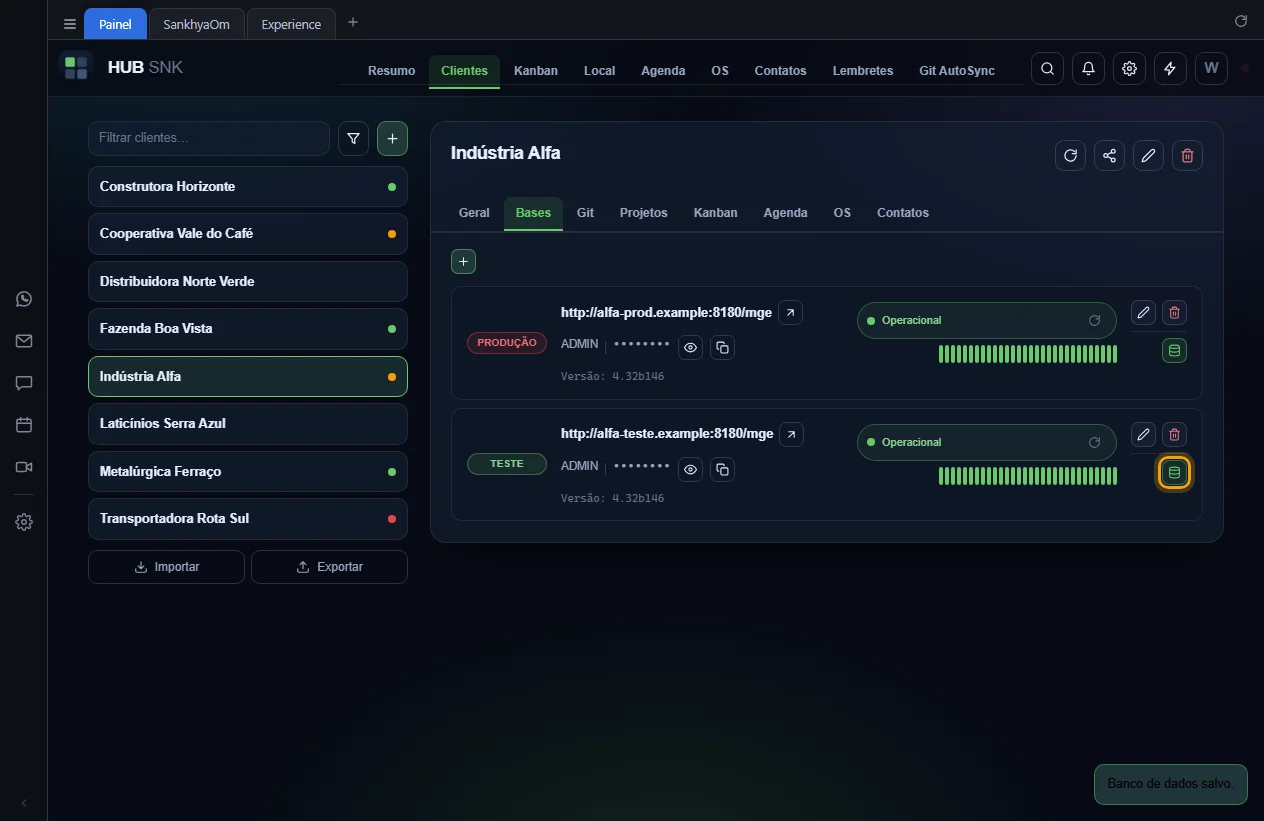Toggle the hamburger menu at top left
This screenshot has height=821, width=1264.
click(69, 24)
